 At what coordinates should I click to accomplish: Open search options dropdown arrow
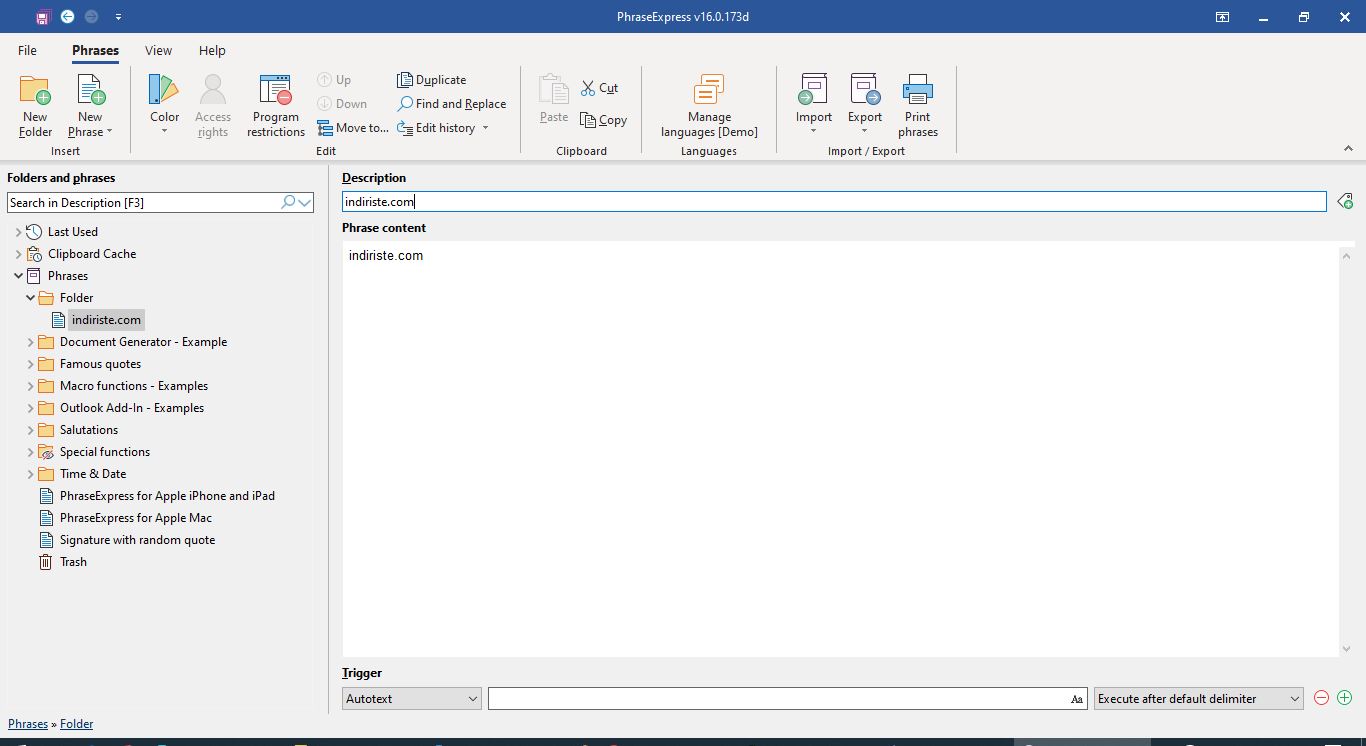(x=305, y=202)
